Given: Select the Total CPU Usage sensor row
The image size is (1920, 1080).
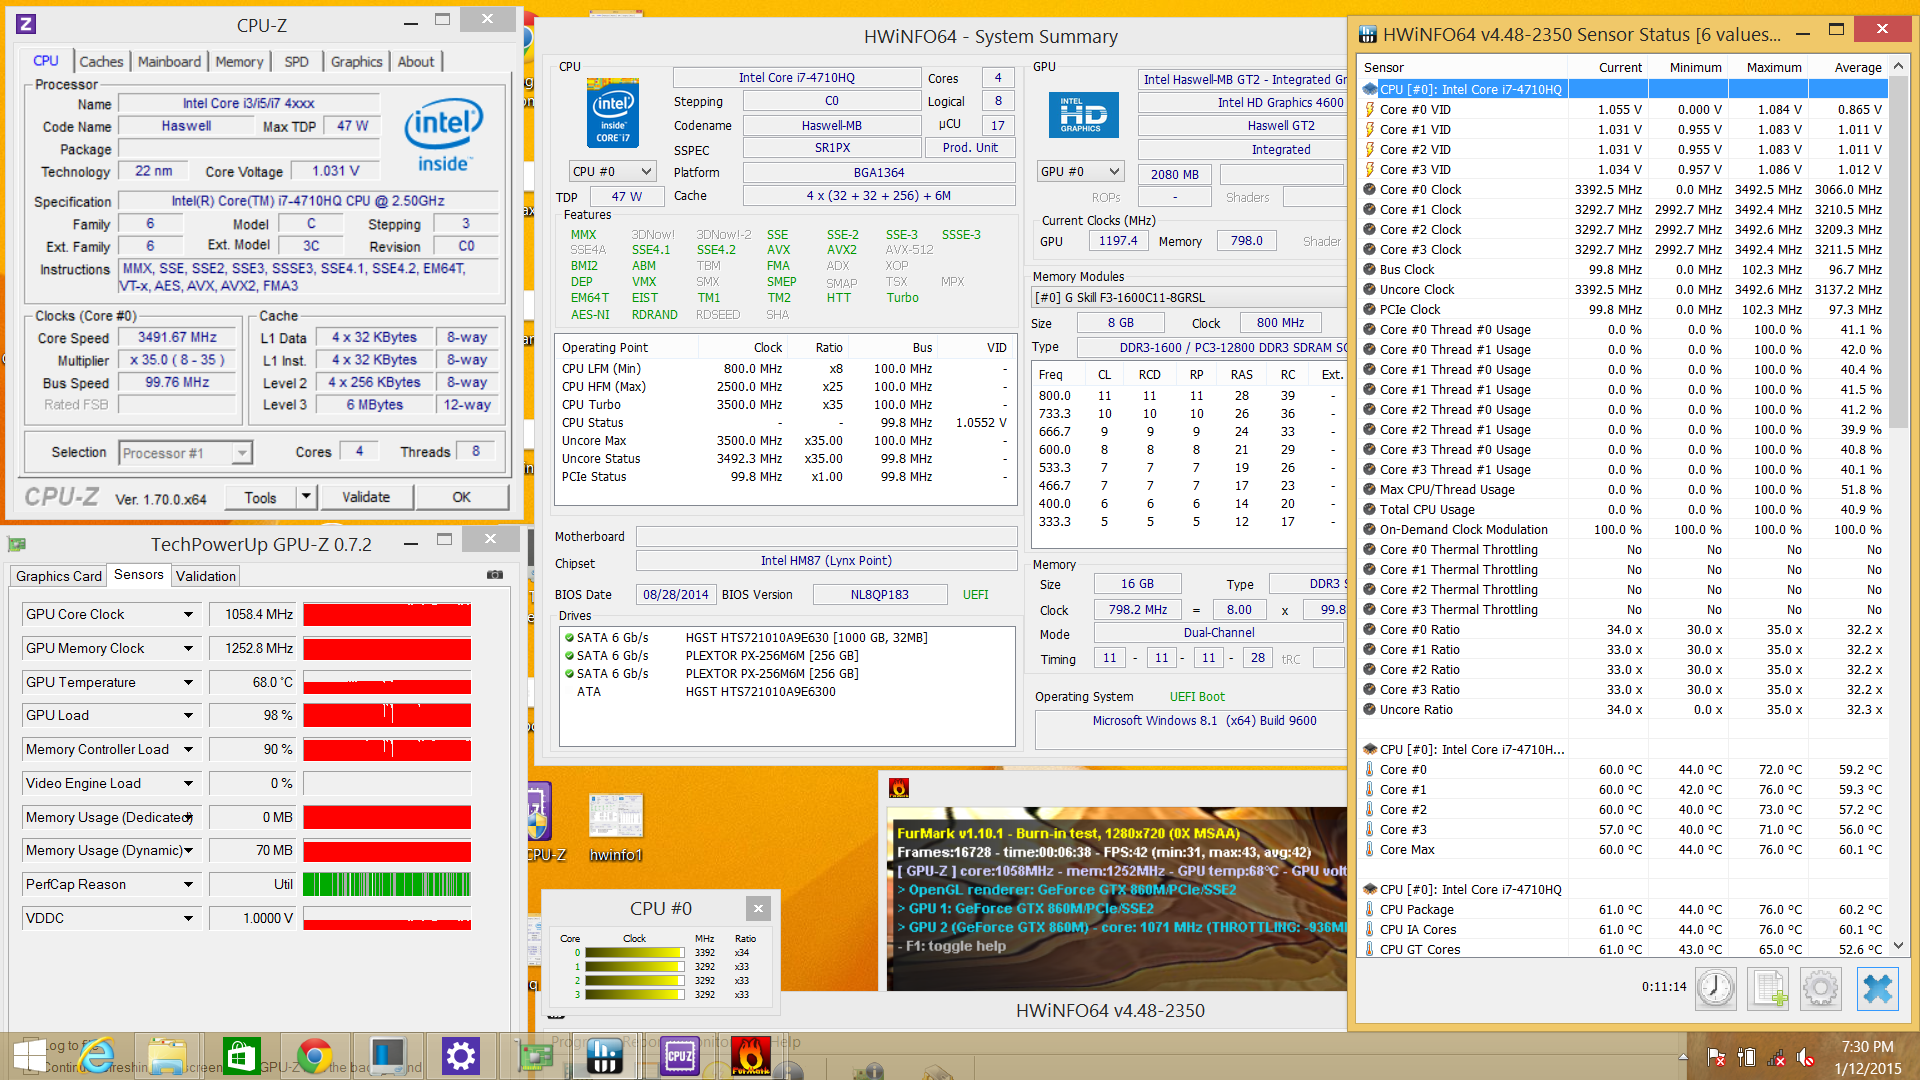Looking at the screenshot, I should point(1623,509).
